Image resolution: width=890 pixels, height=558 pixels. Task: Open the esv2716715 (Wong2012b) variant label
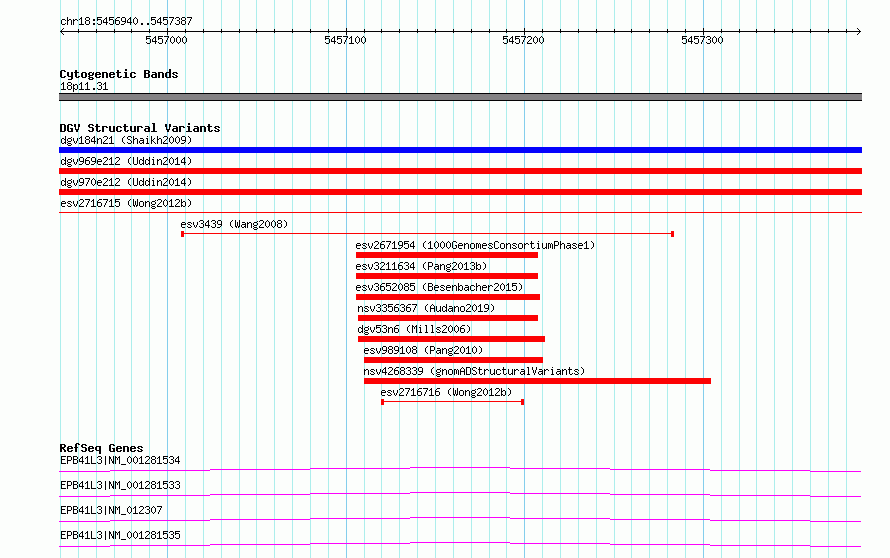click(126, 203)
